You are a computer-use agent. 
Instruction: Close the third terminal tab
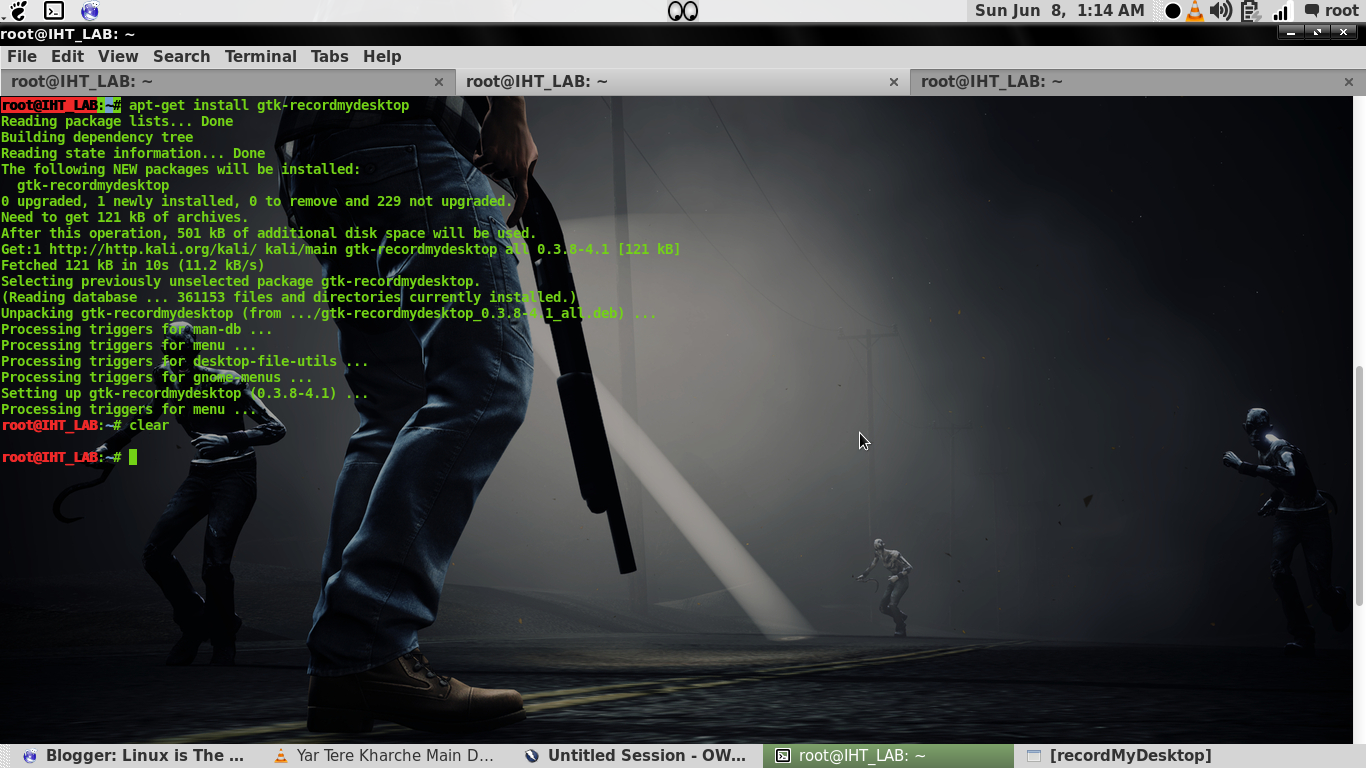pyautogui.click(x=1348, y=82)
